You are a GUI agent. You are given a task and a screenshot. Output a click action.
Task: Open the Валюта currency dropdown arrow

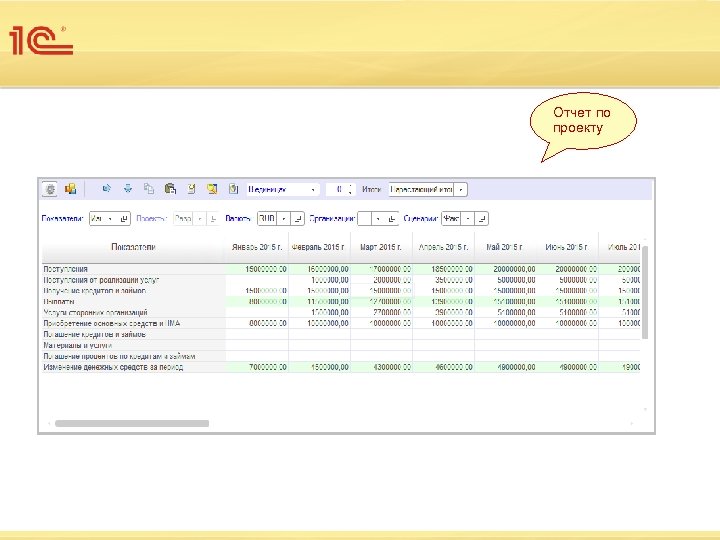[284, 219]
